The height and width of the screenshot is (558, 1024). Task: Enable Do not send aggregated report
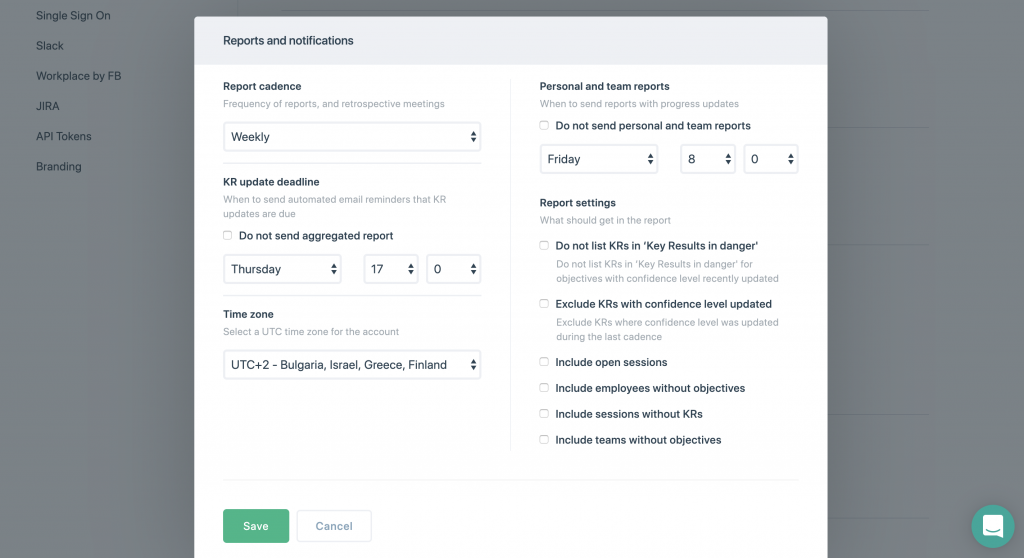[227, 235]
